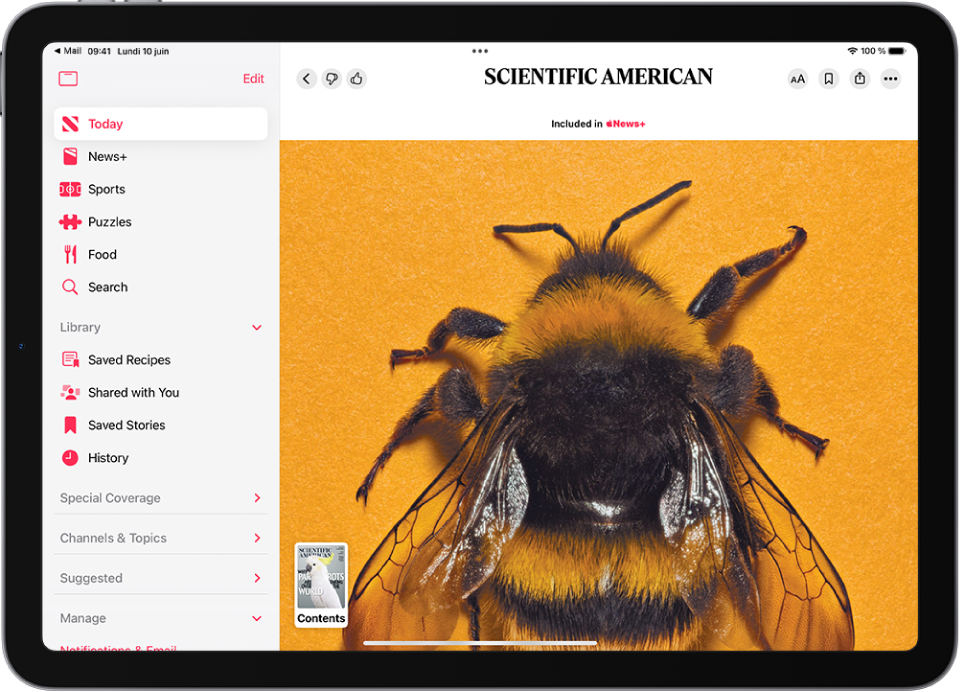
Task: Tap the suggest less dislike icon
Action: 331,78
